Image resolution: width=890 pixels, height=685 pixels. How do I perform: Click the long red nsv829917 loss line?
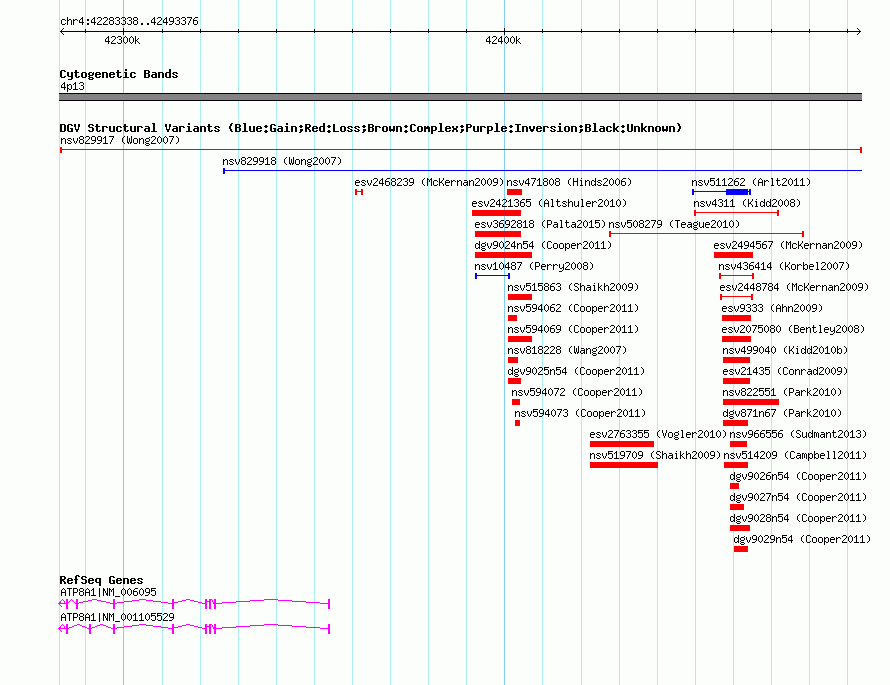point(460,150)
